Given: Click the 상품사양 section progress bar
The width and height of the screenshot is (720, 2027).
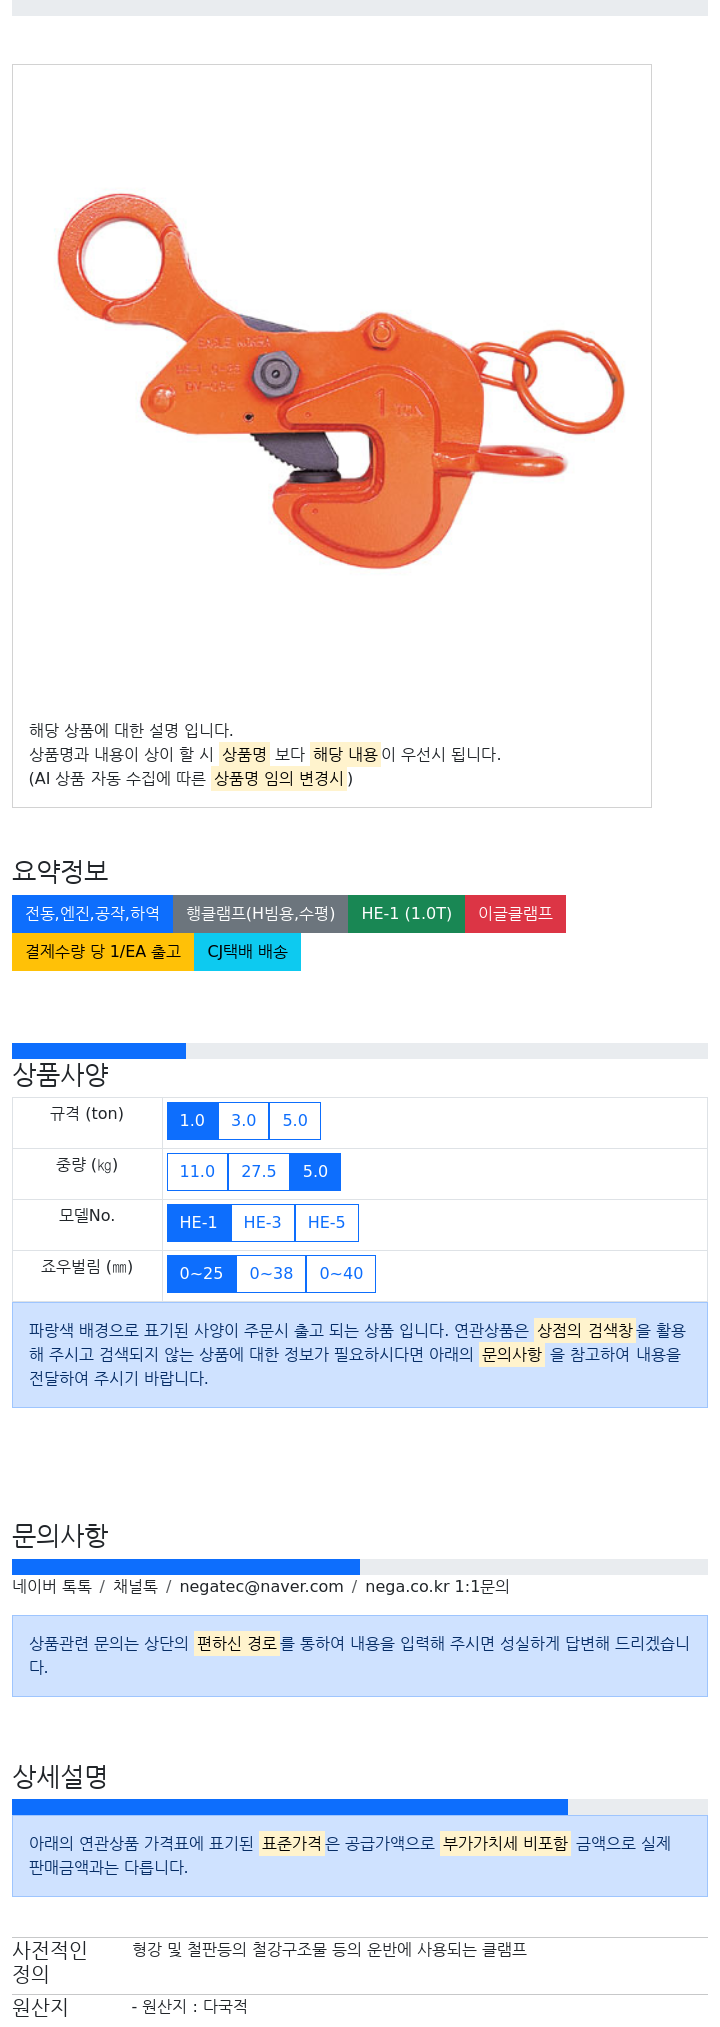Looking at the screenshot, I should click(360, 1051).
